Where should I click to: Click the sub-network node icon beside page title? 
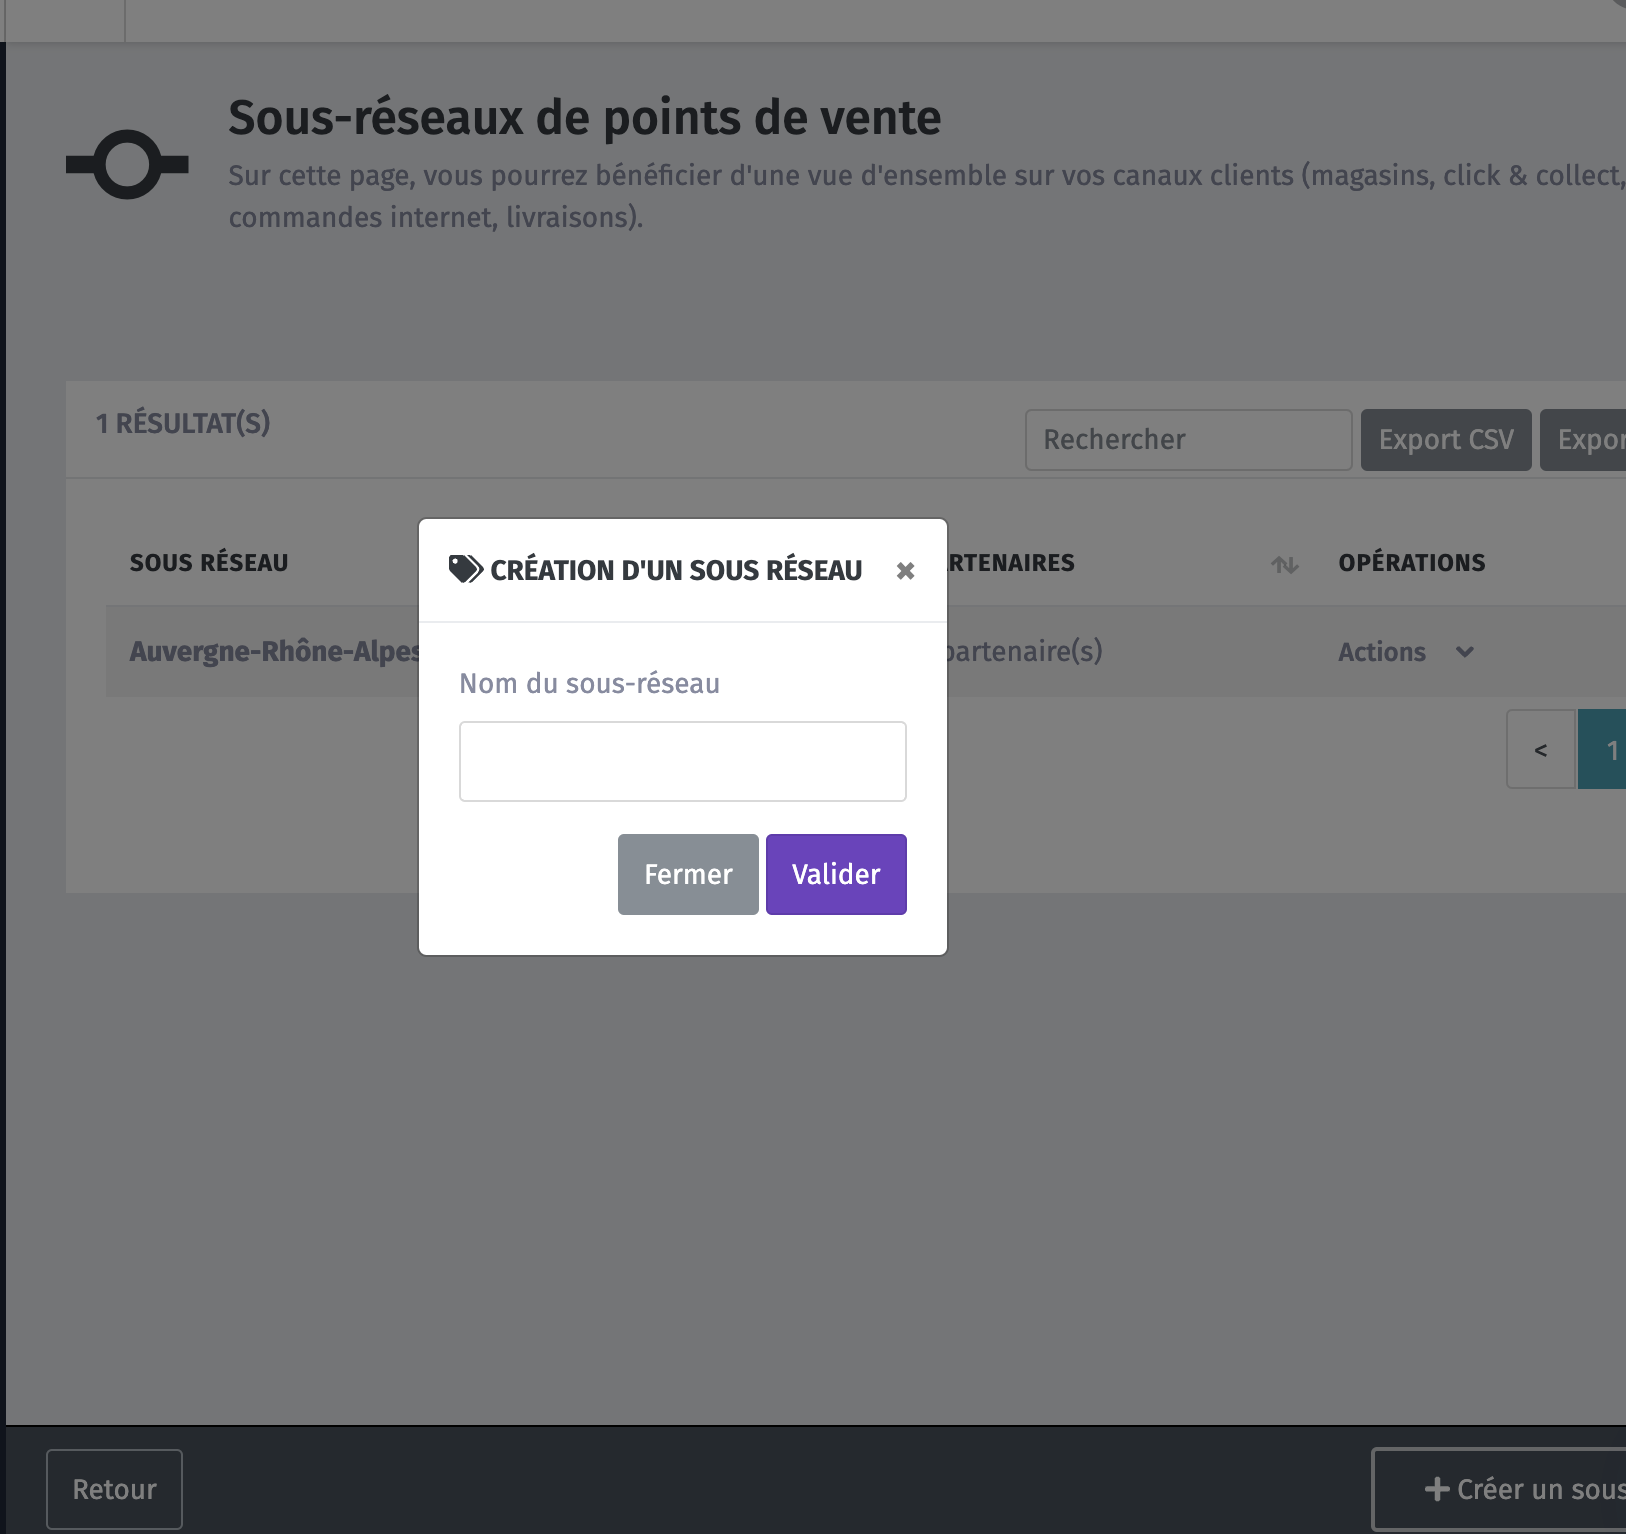[127, 164]
